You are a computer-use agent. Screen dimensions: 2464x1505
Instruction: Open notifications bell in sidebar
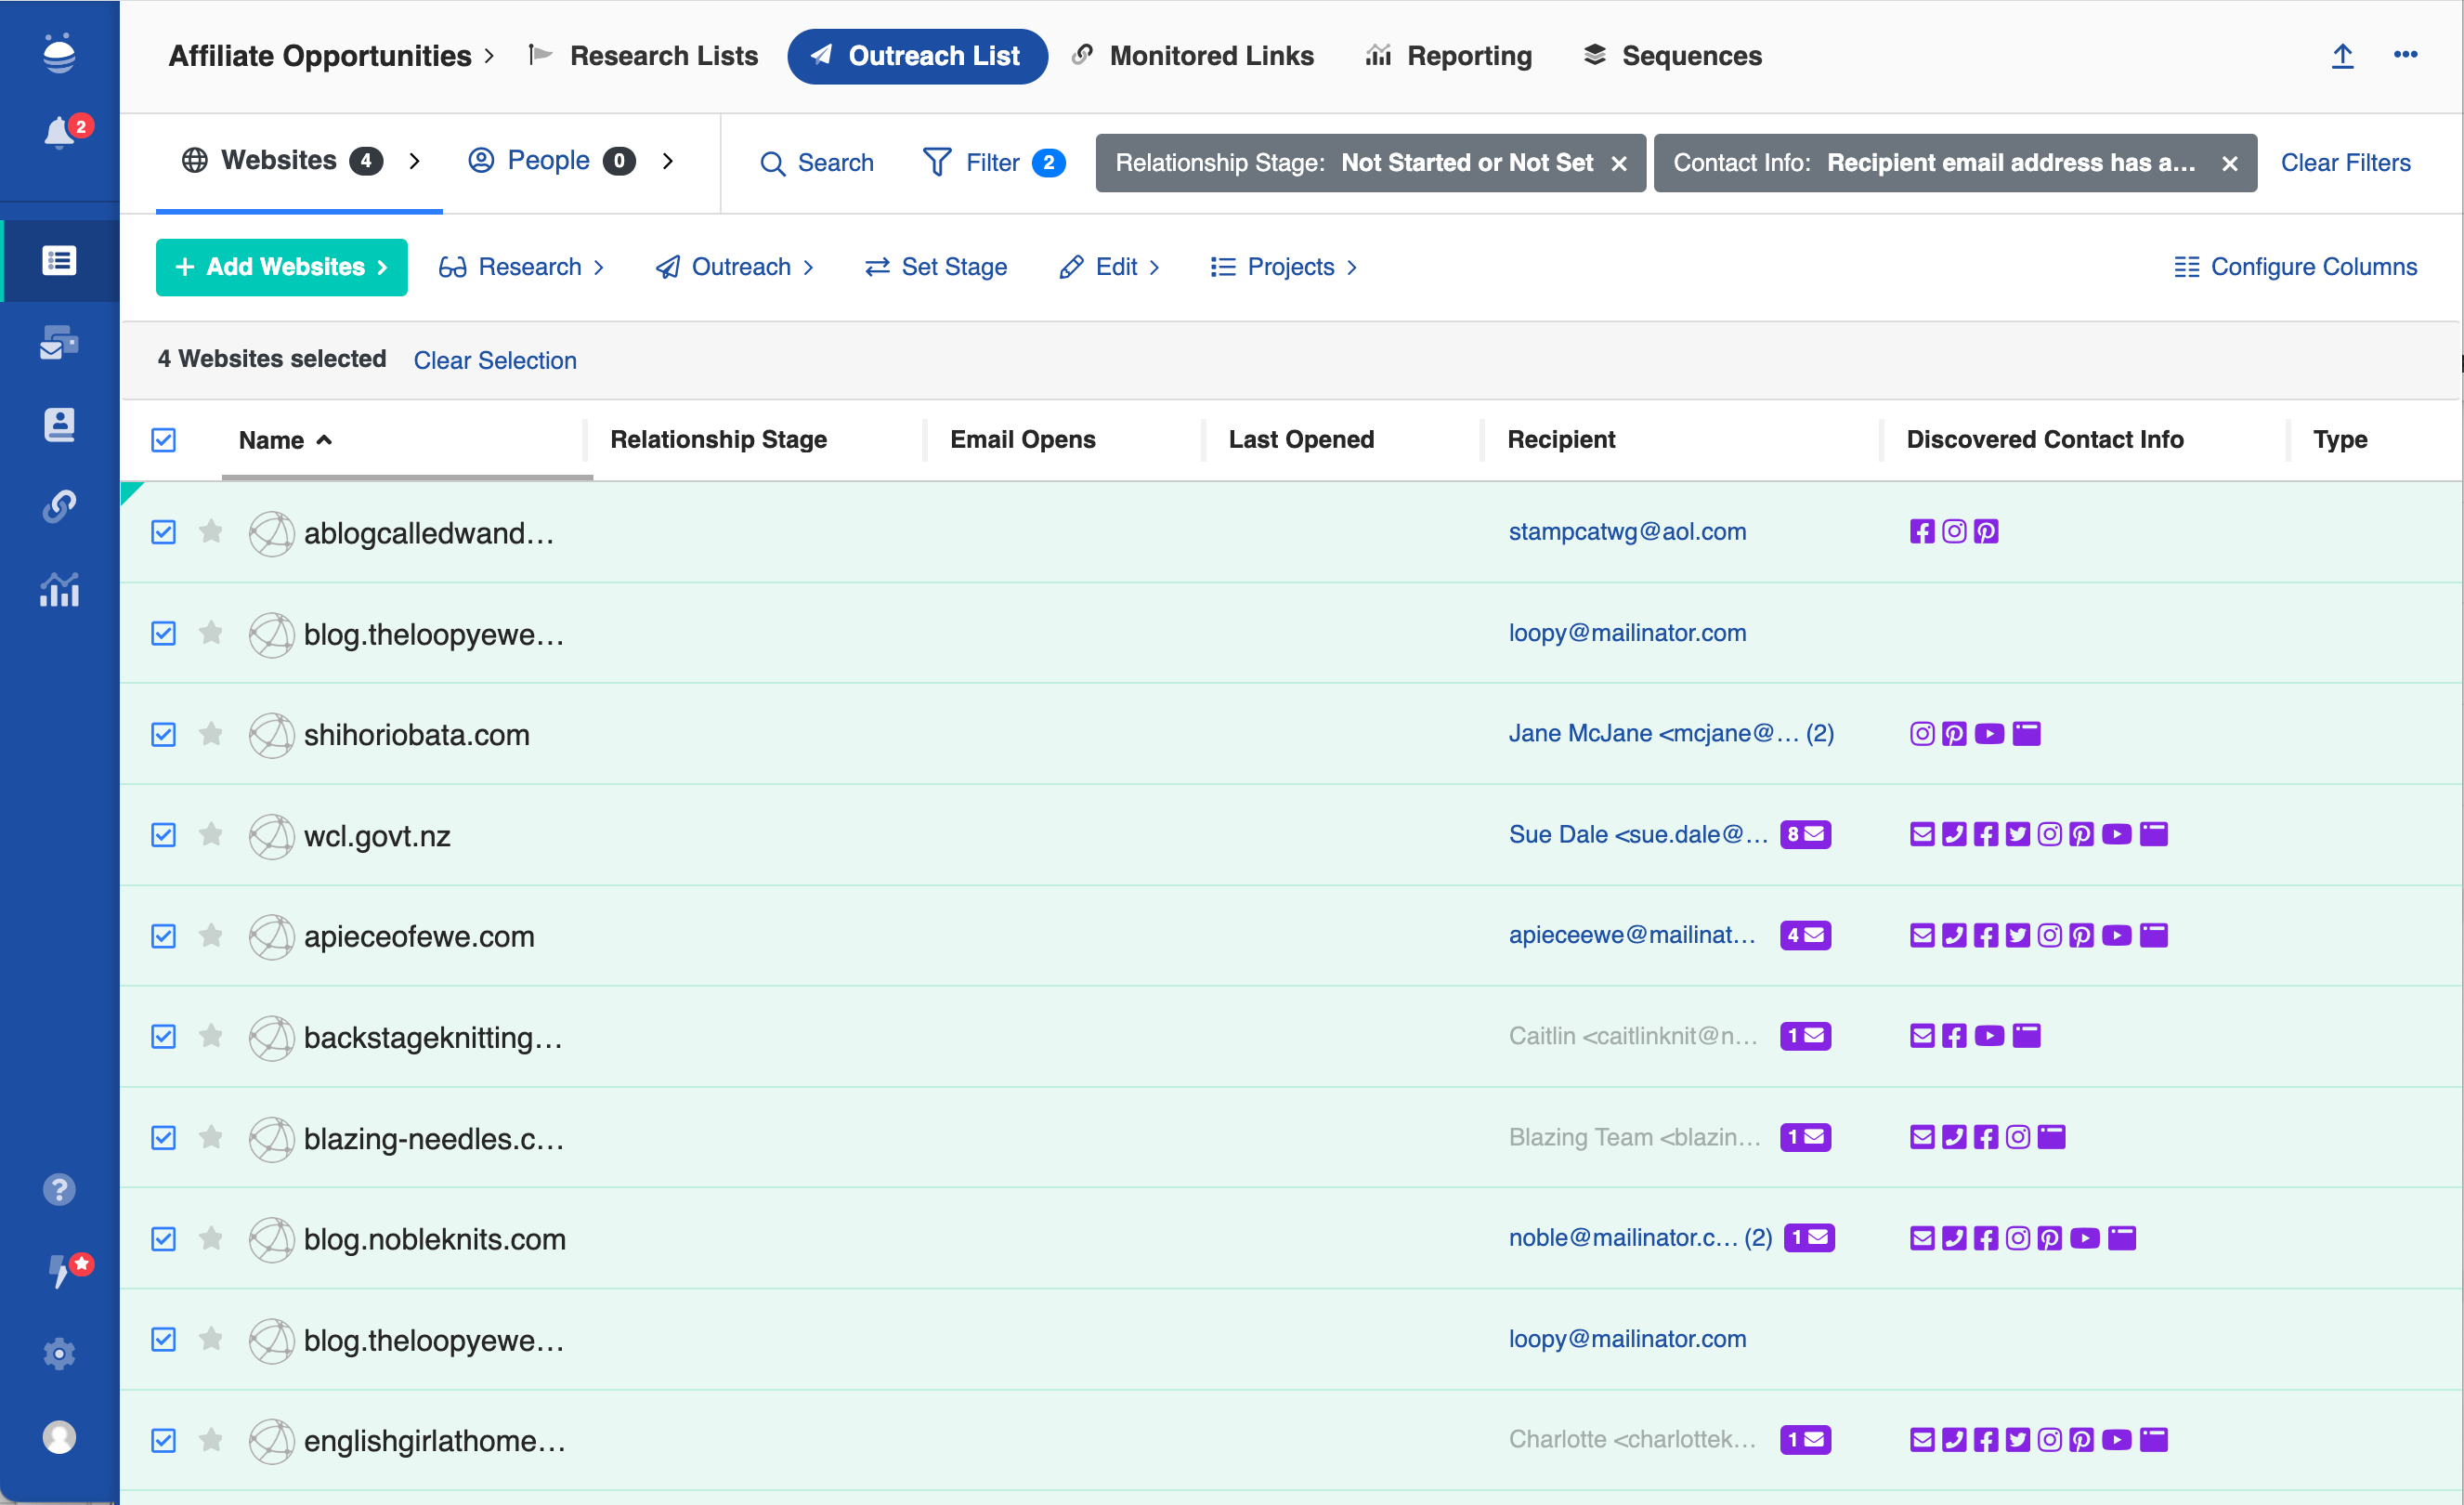coord(59,133)
